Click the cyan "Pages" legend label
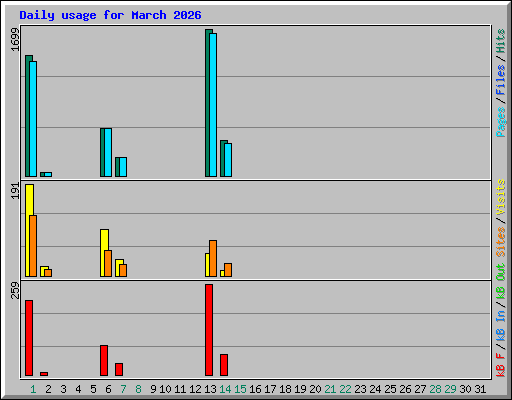Image resolution: width=512 pixels, height=400 pixels. [x=501, y=122]
